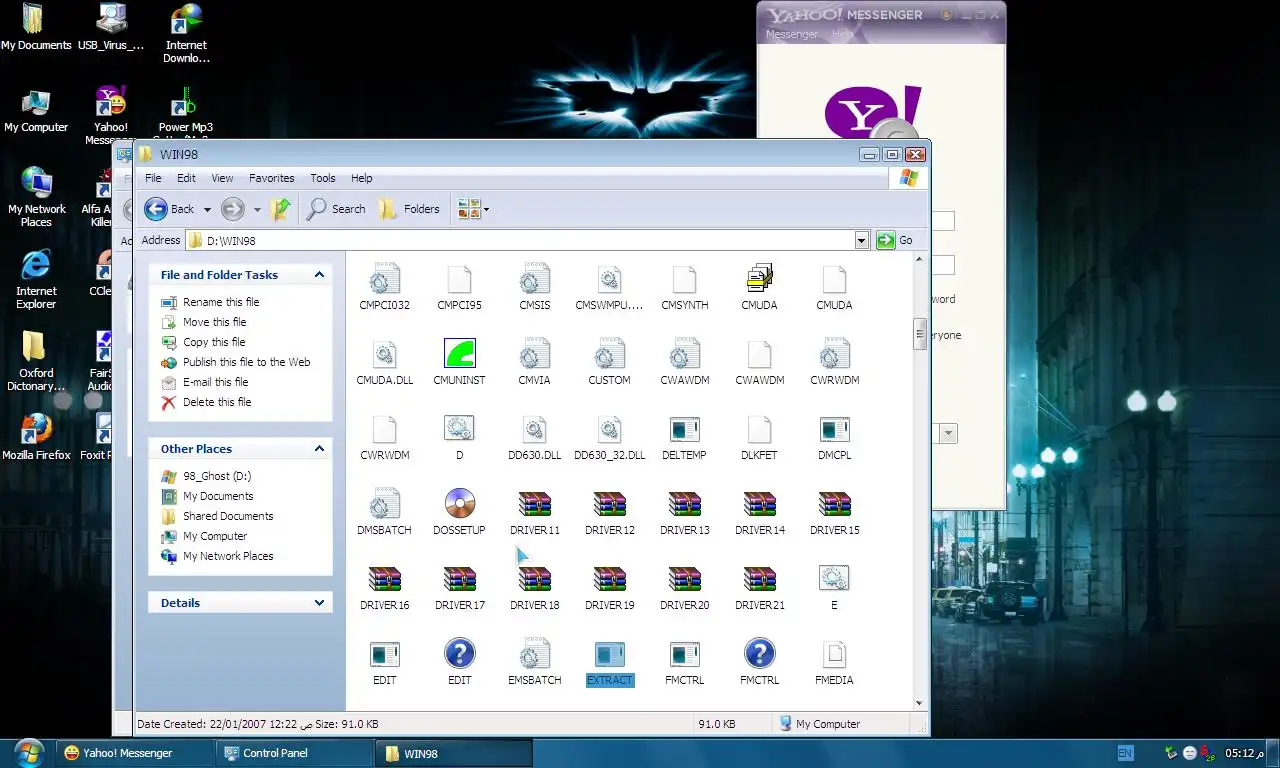The height and width of the screenshot is (768, 1280).
Task: Collapse File and Folder Tasks panel
Action: pyautogui.click(x=319, y=274)
